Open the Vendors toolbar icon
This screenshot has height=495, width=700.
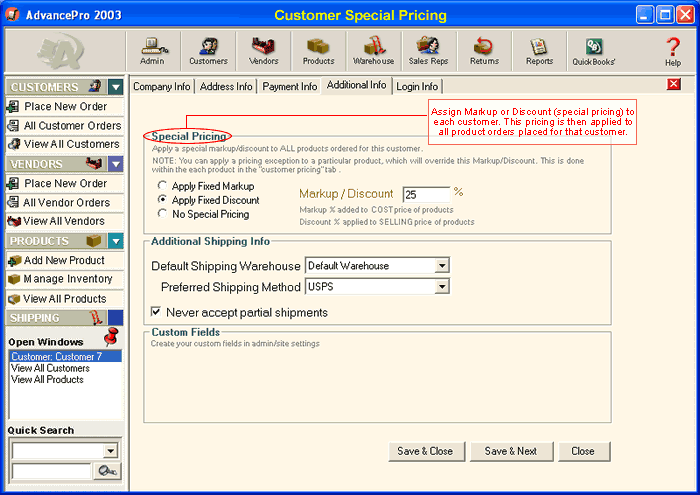(263, 51)
